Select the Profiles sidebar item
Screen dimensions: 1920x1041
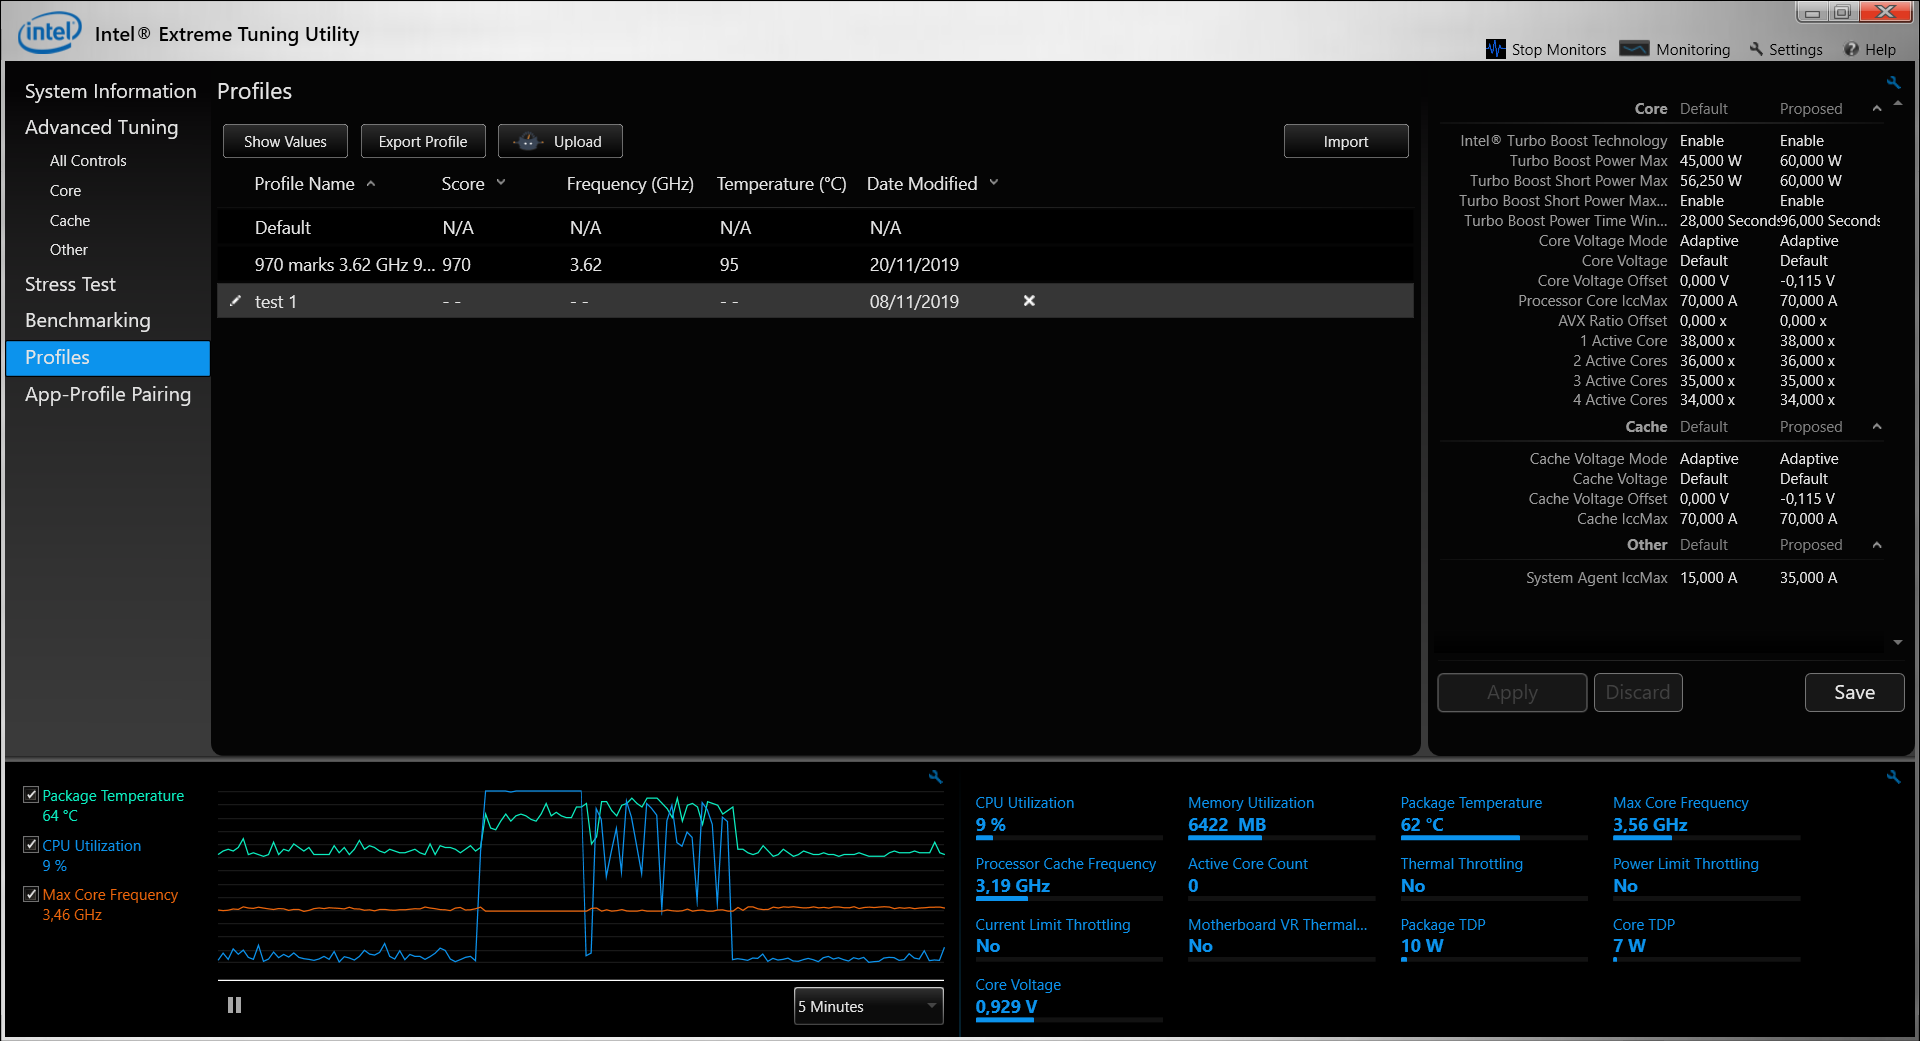coord(108,358)
